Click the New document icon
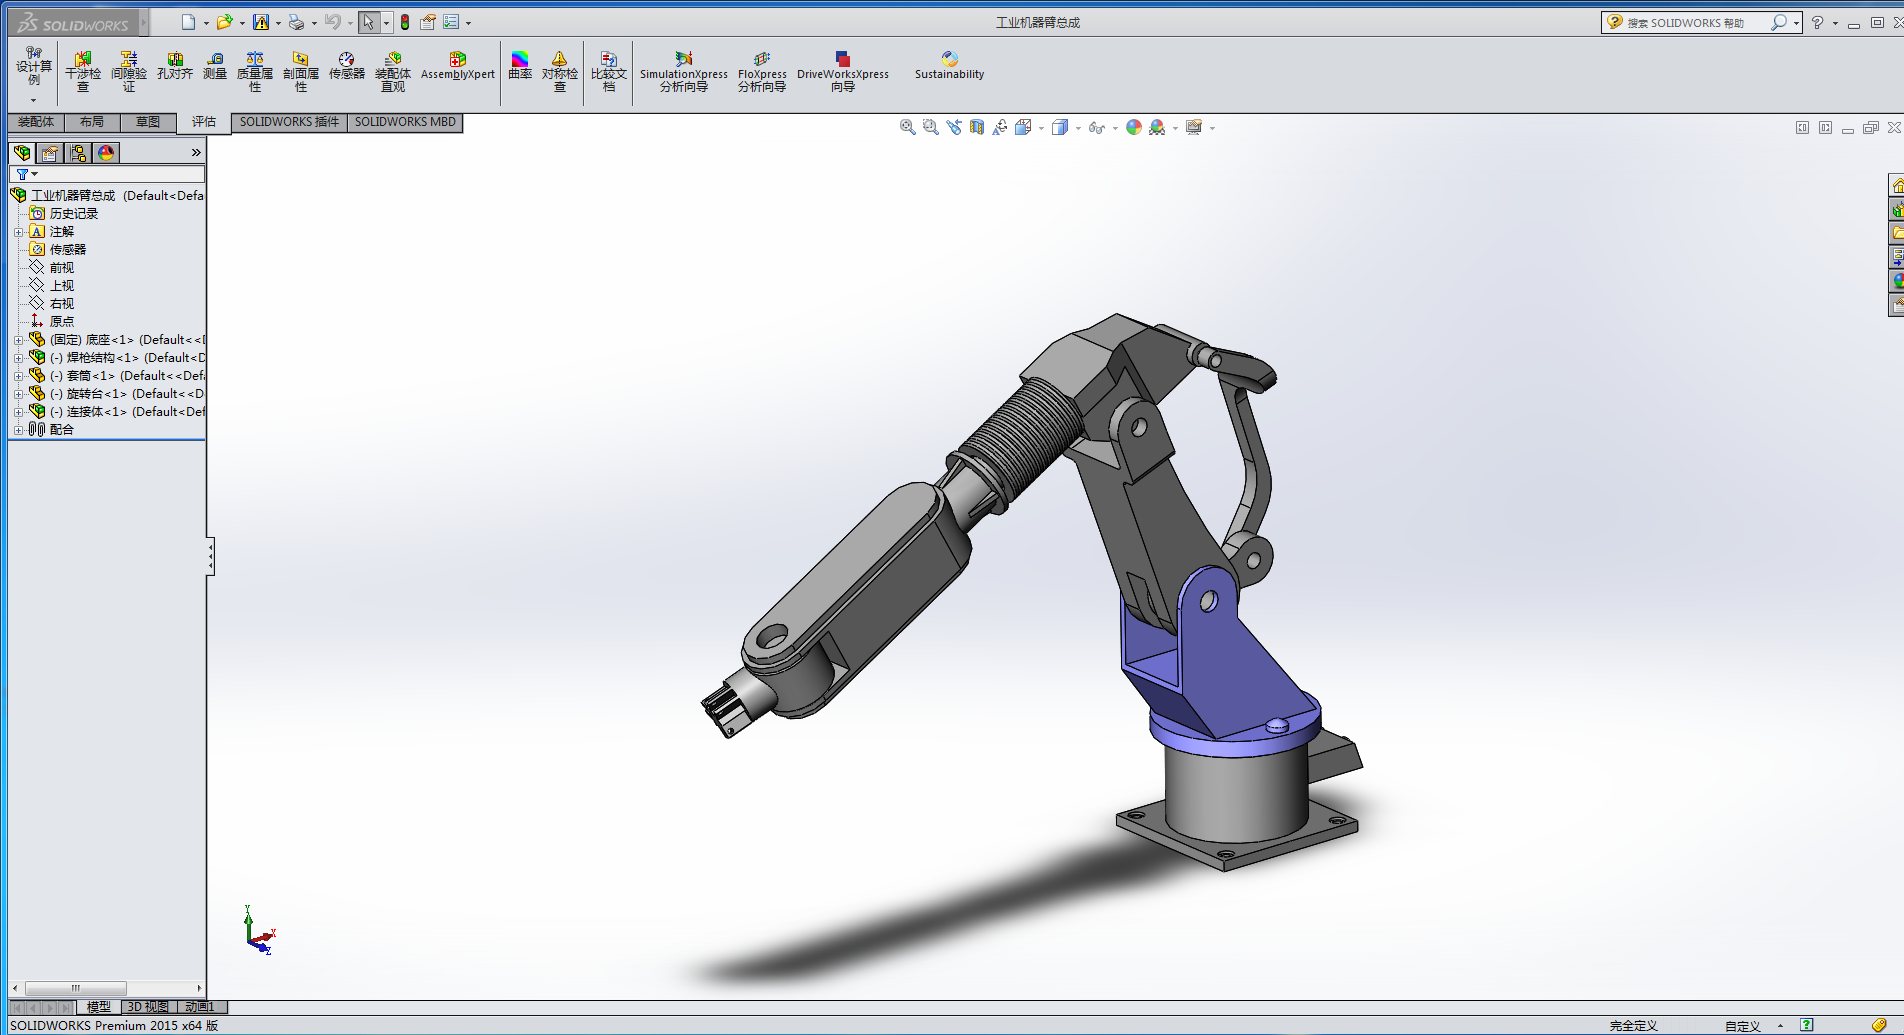1904x1035 pixels. tap(188, 22)
